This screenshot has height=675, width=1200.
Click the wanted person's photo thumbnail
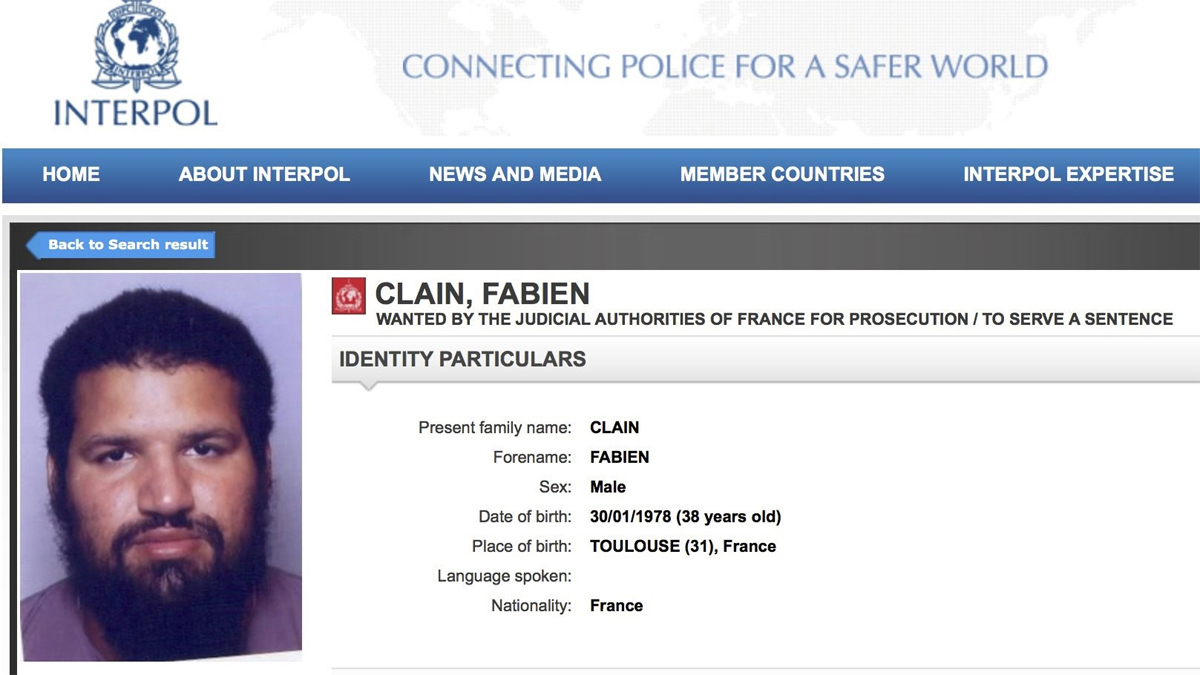(161, 466)
